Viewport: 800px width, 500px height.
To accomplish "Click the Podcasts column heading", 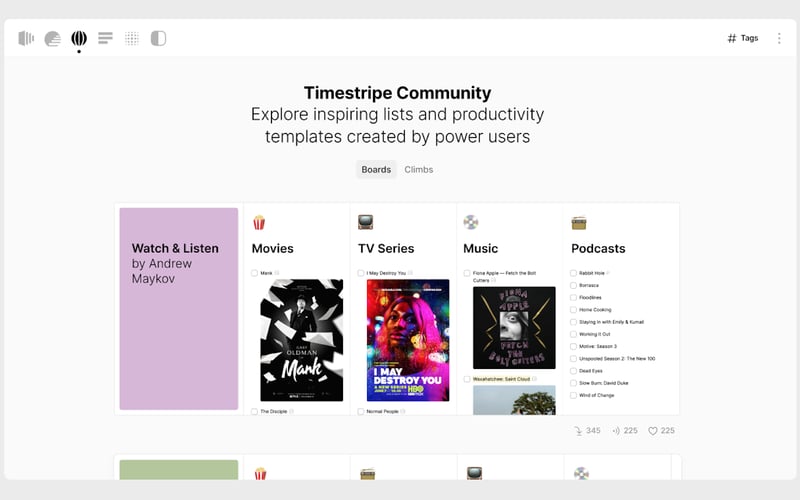I will tap(598, 248).
